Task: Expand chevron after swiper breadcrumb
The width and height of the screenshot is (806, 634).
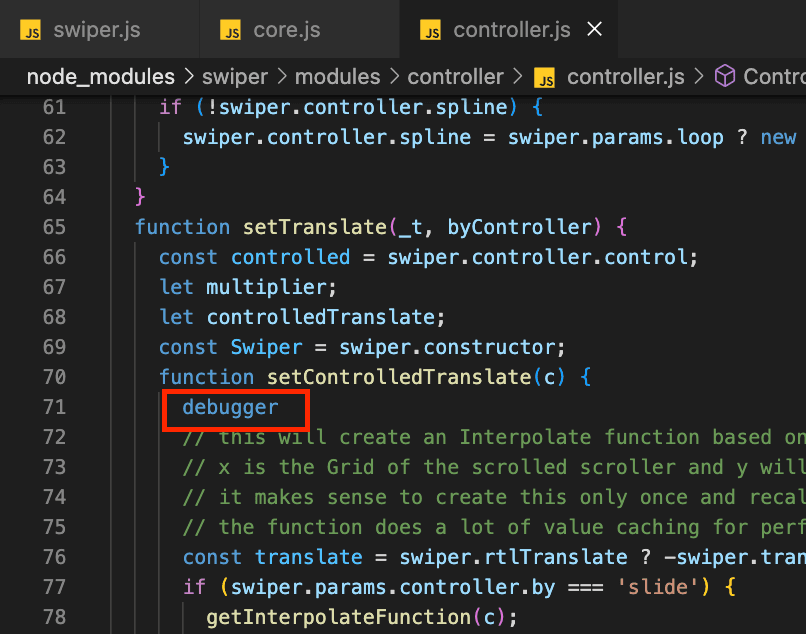Action: (x=282, y=77)
